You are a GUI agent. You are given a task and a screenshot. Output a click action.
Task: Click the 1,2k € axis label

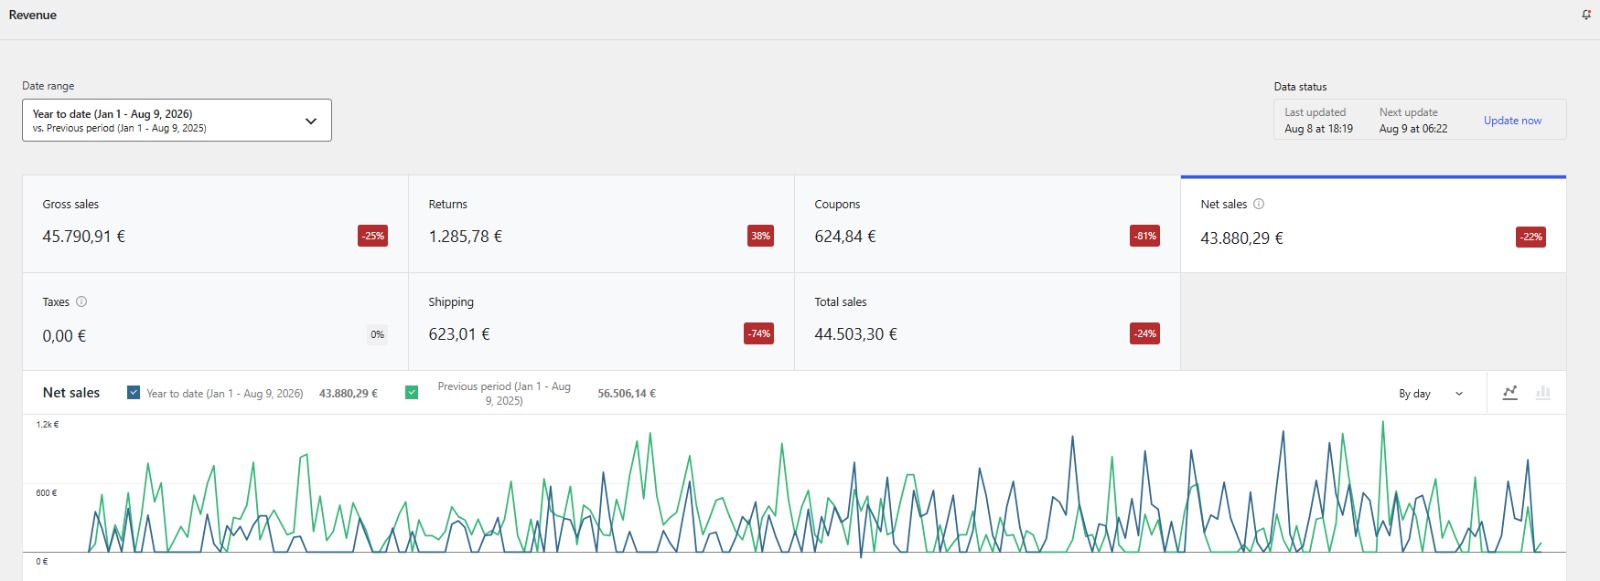point(47,425)
